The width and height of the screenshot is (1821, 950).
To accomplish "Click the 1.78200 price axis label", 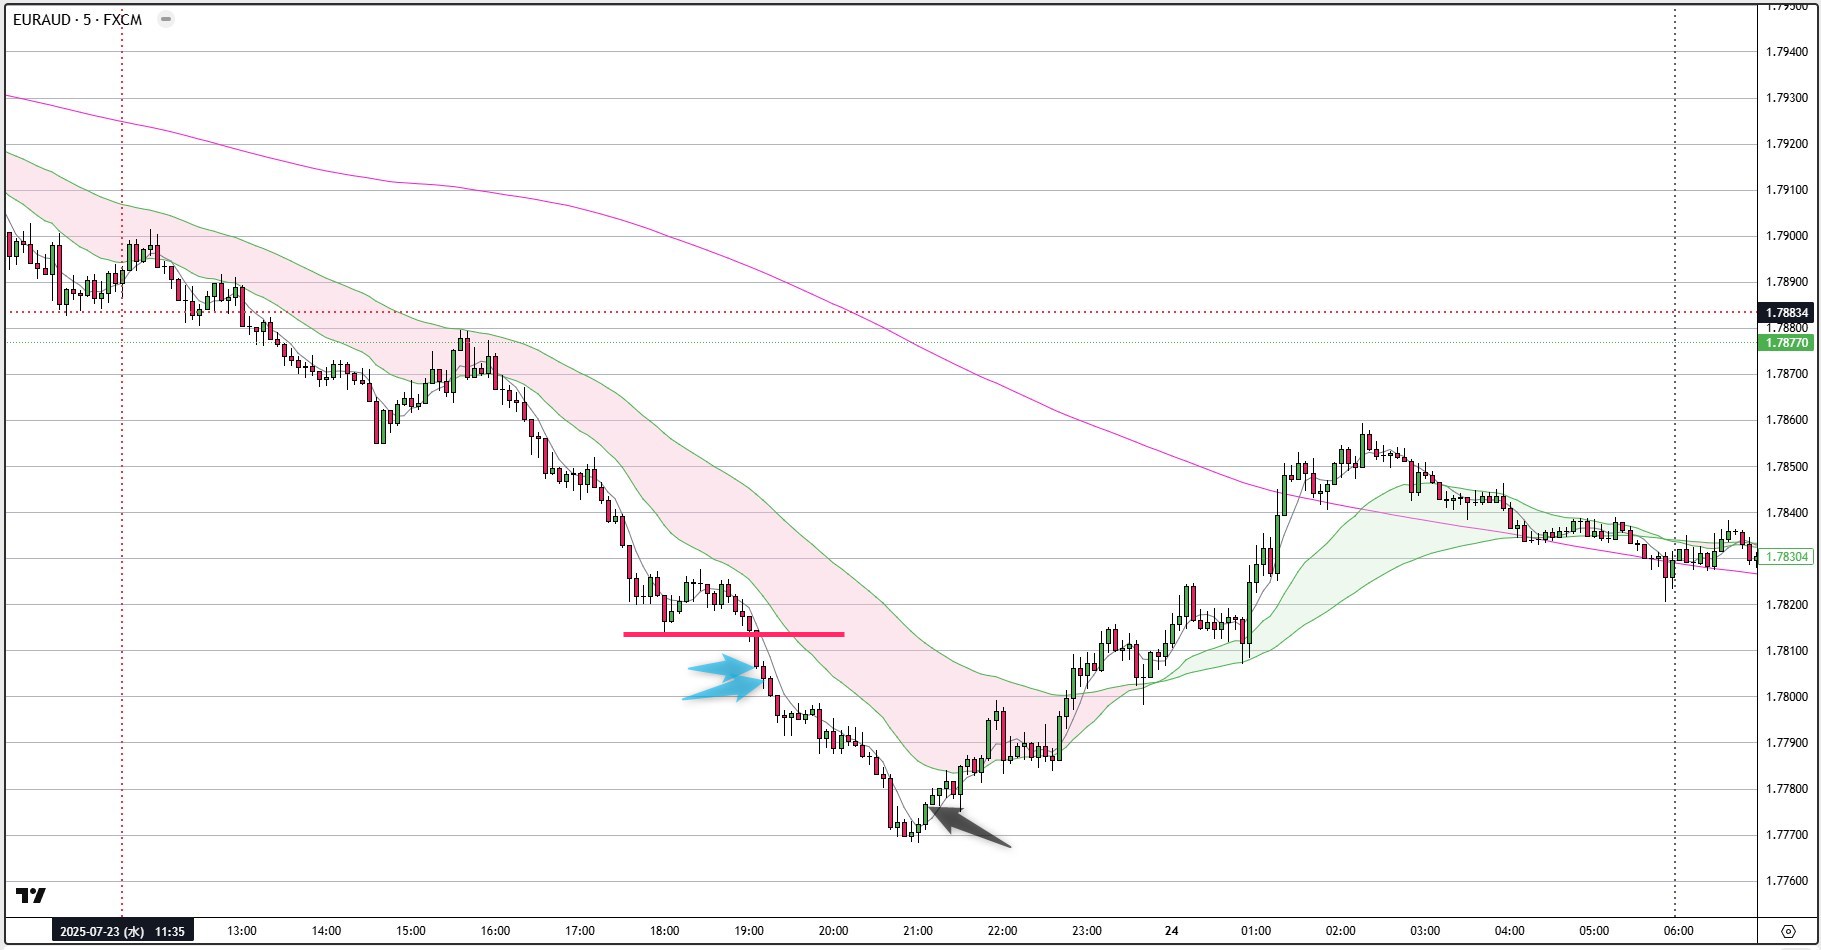I will [1787, 605].
